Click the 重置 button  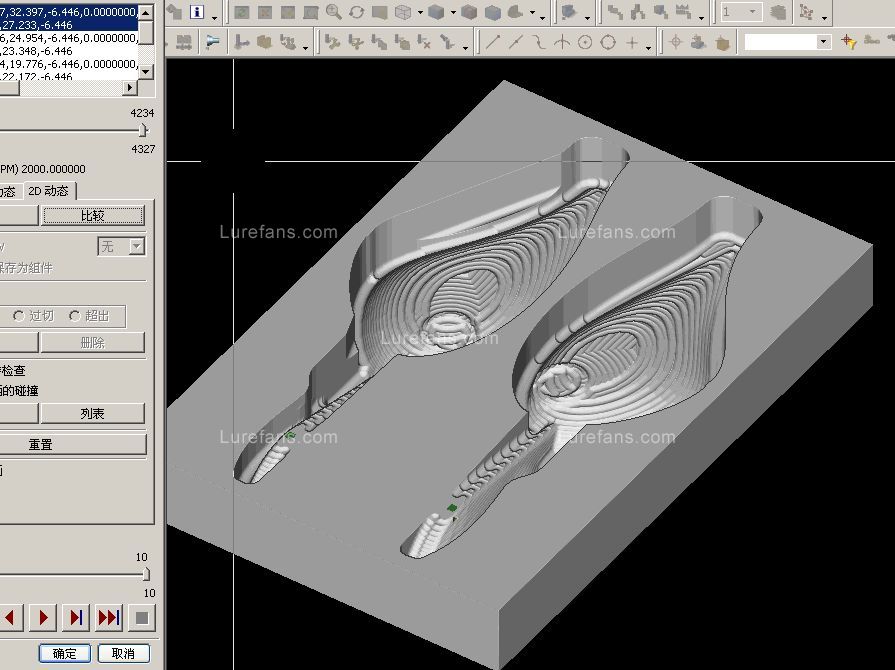point(40,445)
